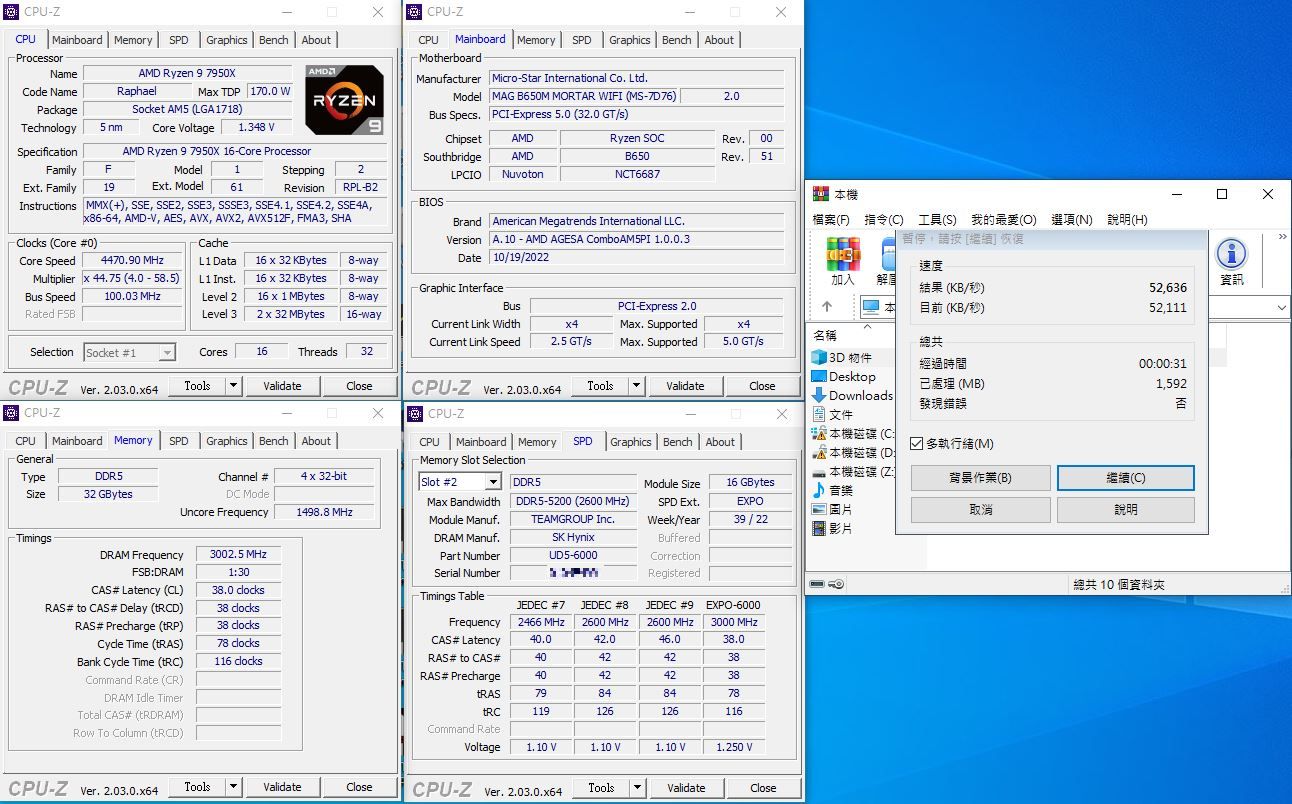This screenshot has height=804, width=1292.
Task: Click the BIOS Date value 10/19/2022
Action: 636,257
